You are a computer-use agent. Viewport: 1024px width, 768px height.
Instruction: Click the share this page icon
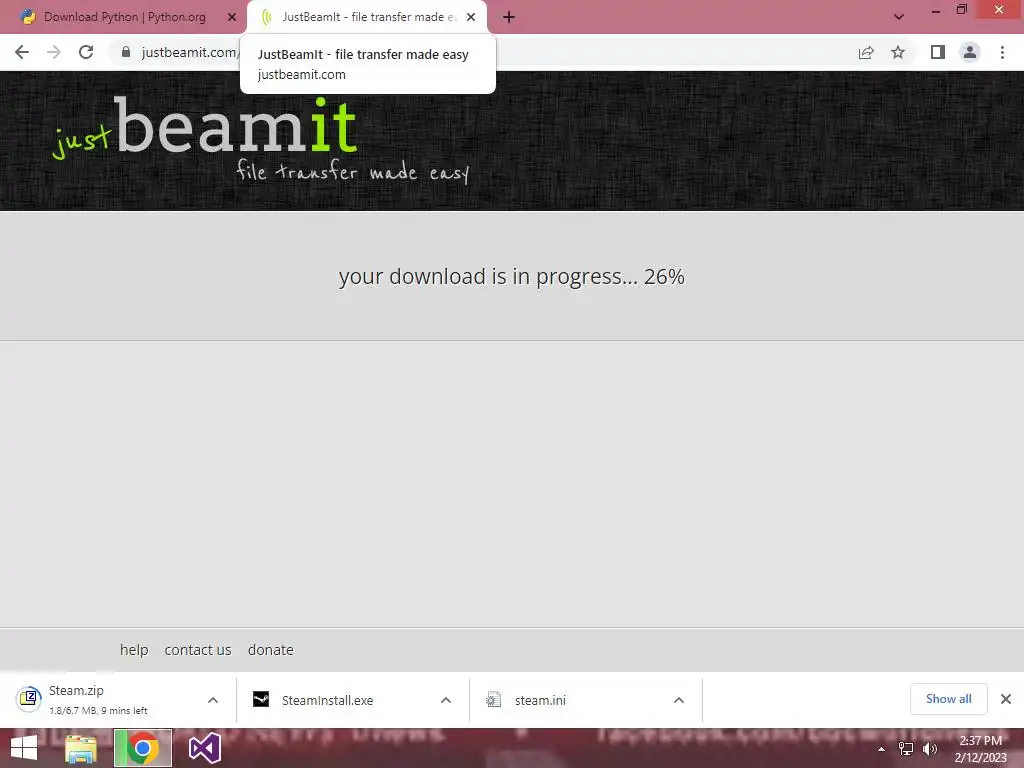tap(866, 52)
